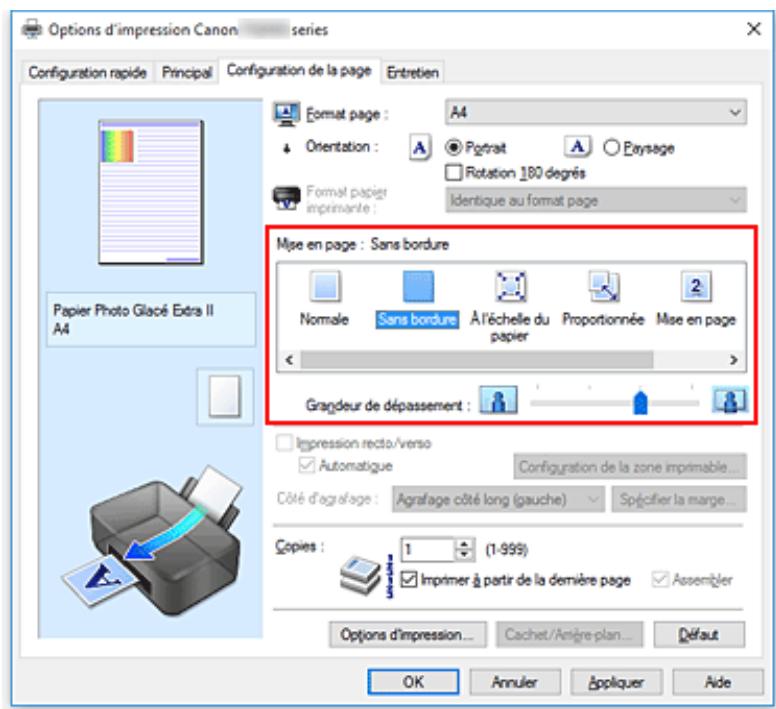Open Format papier imprimante dropdown
Image resolution: width=776 pixels, height=709 pixels.
click(596, 200)
